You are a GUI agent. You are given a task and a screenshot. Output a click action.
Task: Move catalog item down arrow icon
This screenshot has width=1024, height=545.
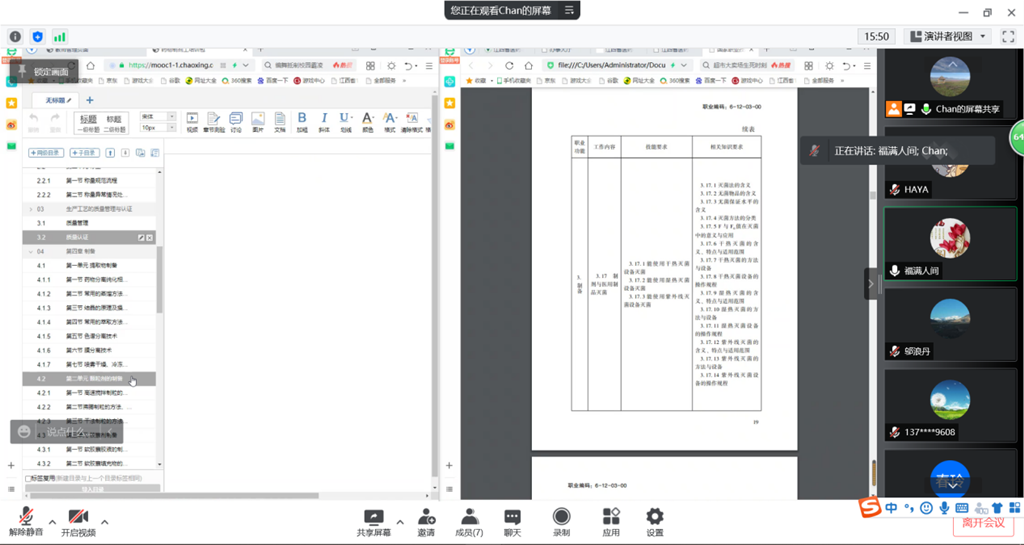[125, 153]
